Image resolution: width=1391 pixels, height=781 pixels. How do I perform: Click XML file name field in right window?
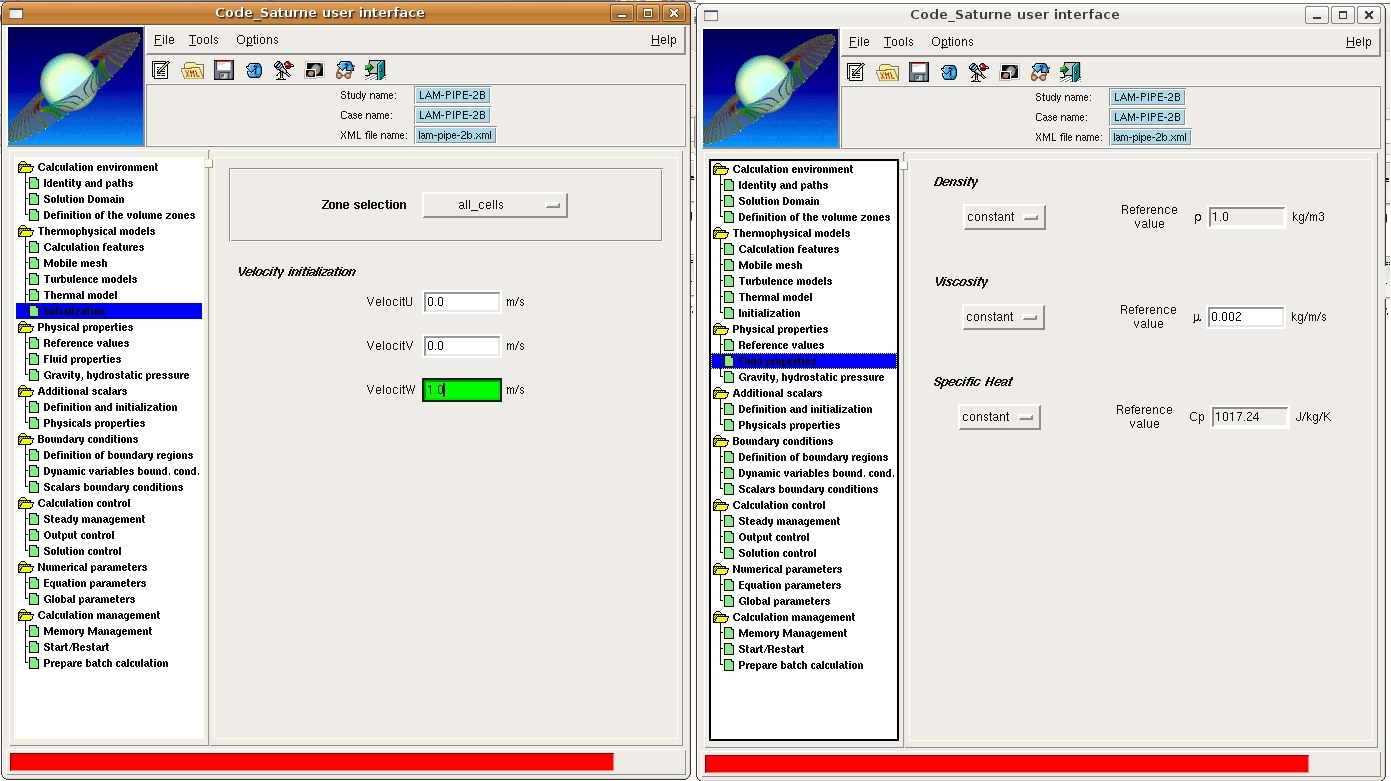coord(1150,137)
